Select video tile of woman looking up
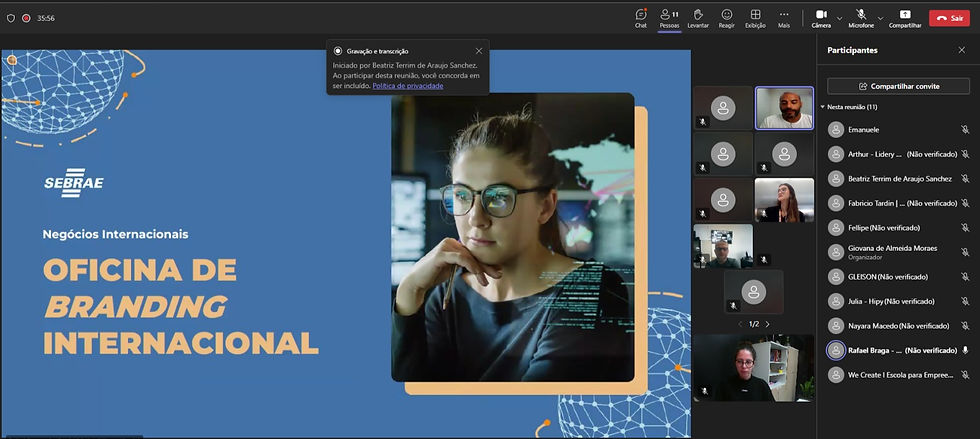This screenshot has width=980, height=439. 784,200
